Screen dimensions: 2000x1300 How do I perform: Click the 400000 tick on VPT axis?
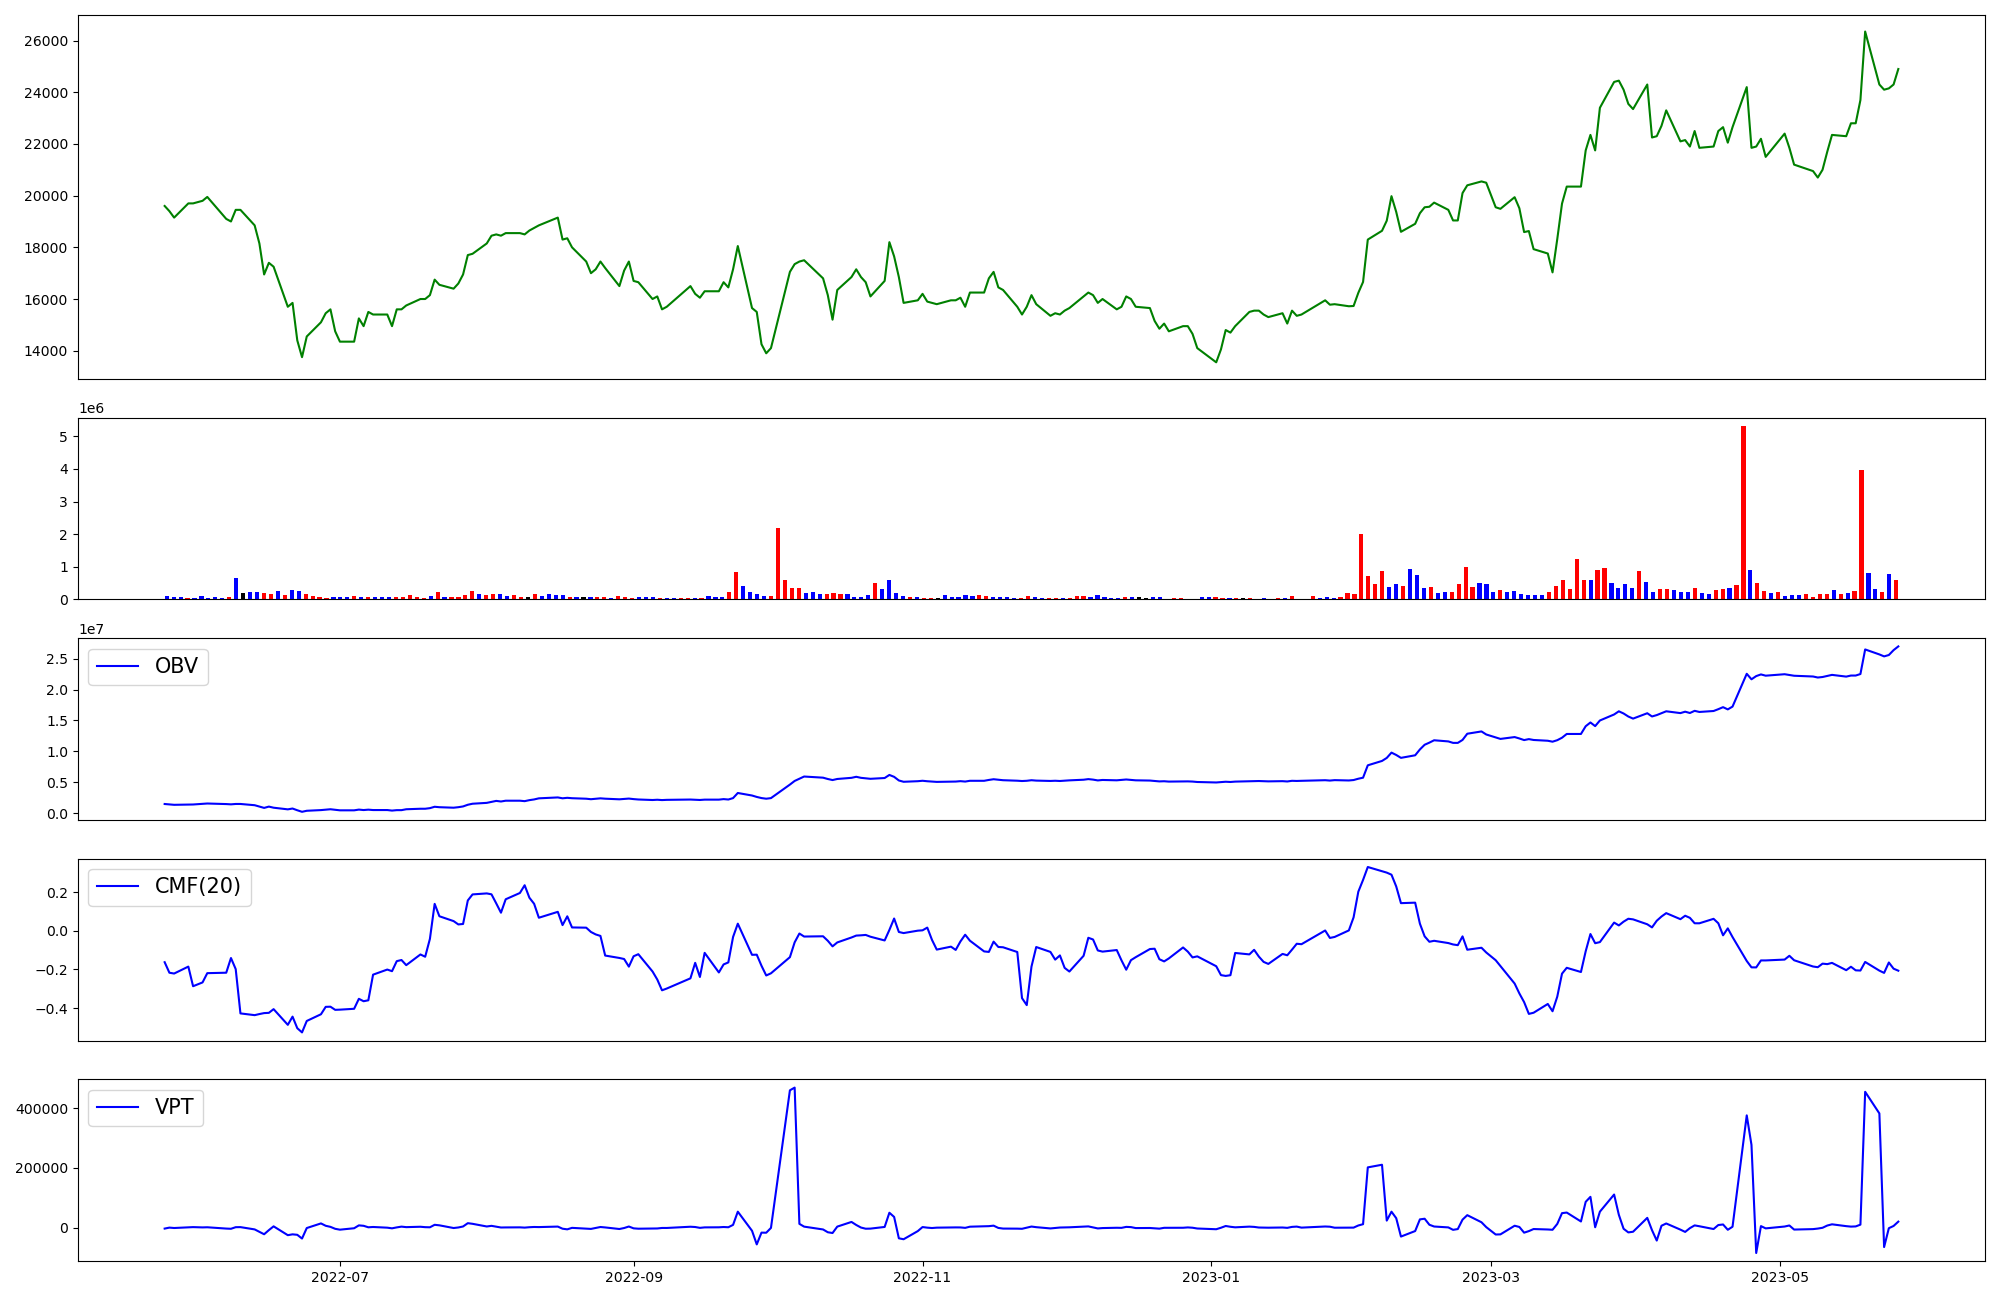pos(41,1109)
